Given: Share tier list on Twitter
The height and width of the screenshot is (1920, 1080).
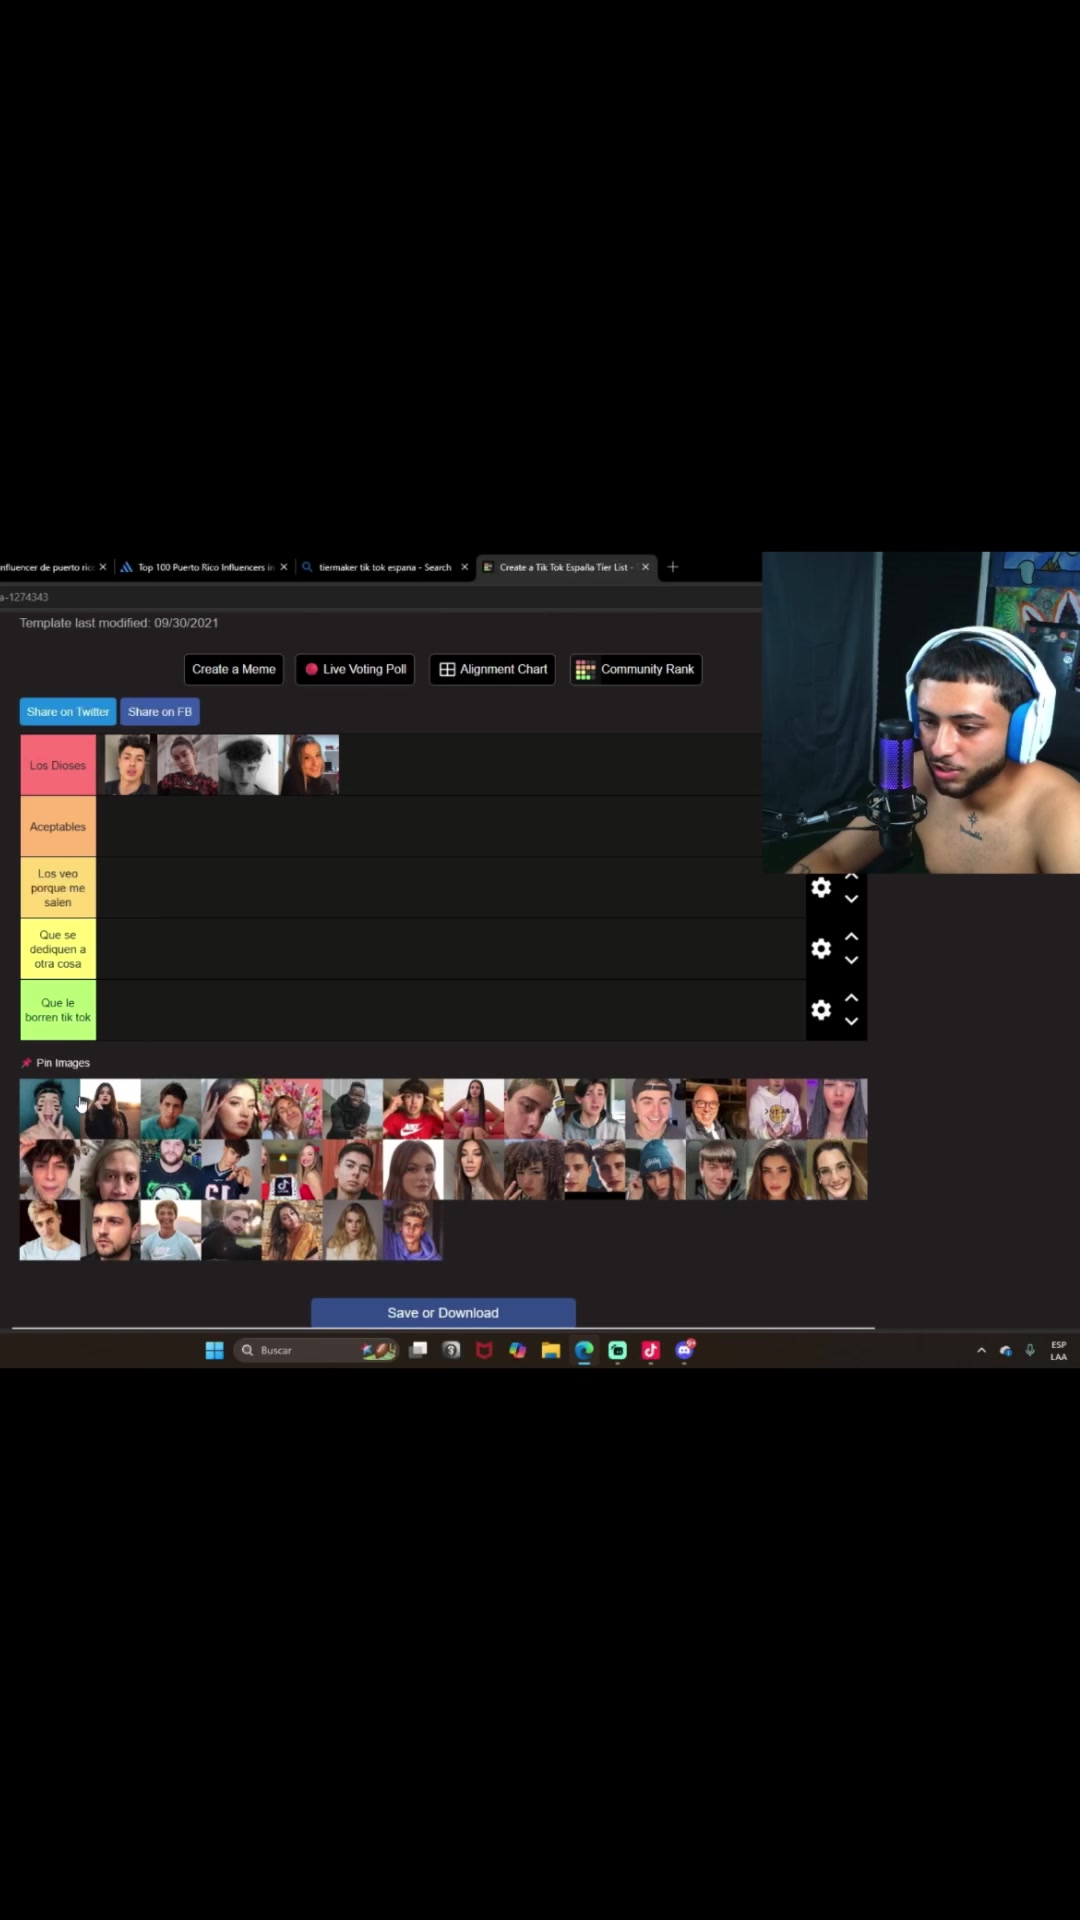Looking at the screenshot, I should point(68,712).
